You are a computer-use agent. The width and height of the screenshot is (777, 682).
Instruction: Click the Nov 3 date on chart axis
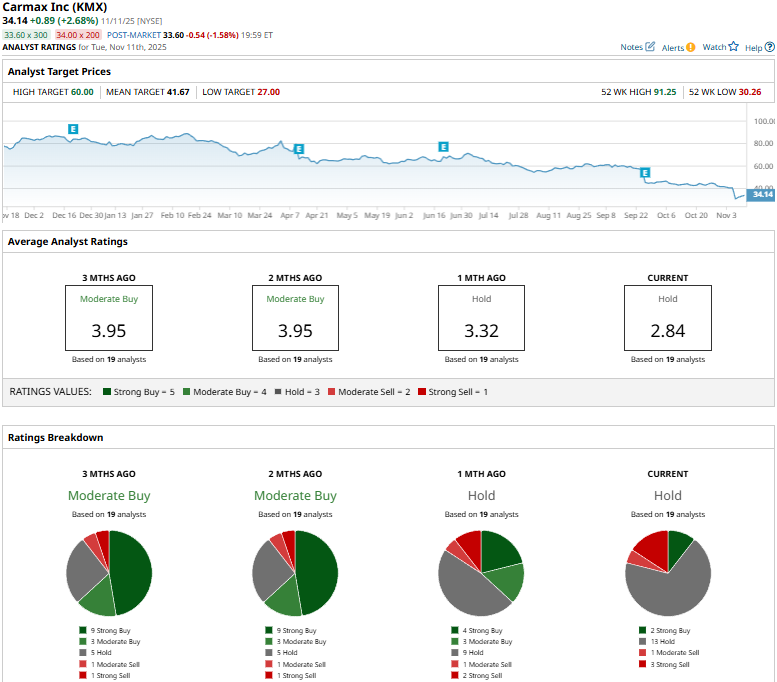[726, 215]
